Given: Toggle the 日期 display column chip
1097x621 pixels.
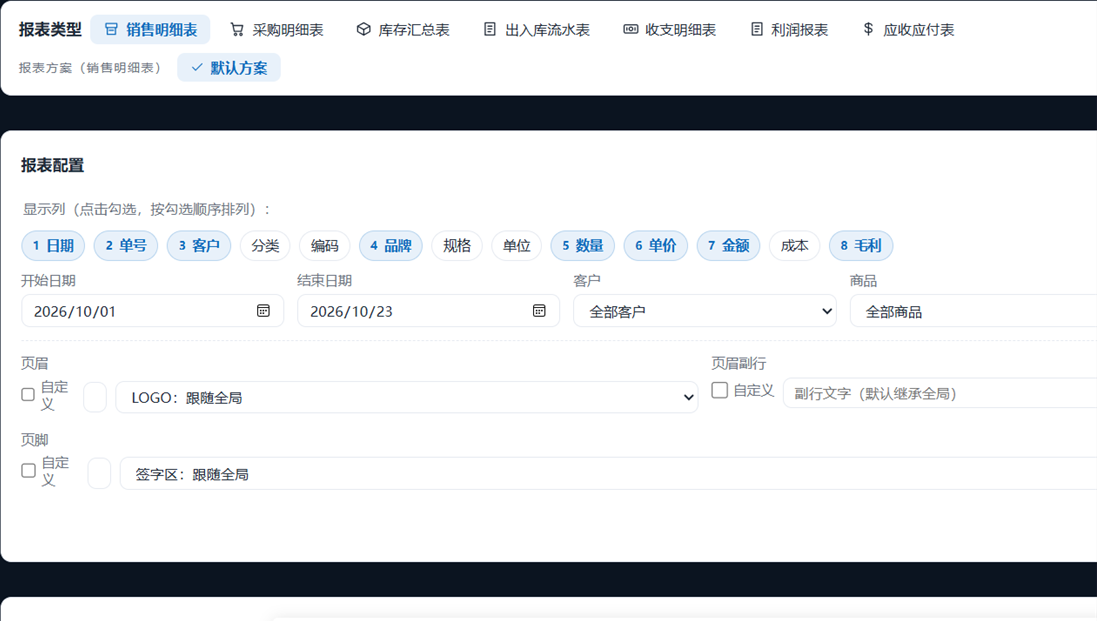Looking at the screenshot, I should point(53,245).
